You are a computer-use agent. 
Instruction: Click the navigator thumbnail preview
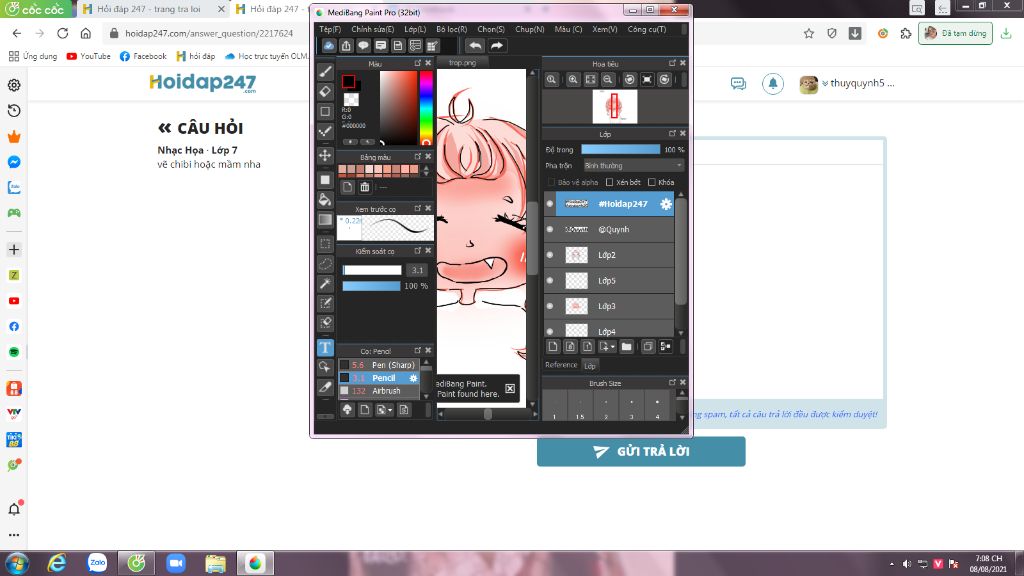[615, 106]
